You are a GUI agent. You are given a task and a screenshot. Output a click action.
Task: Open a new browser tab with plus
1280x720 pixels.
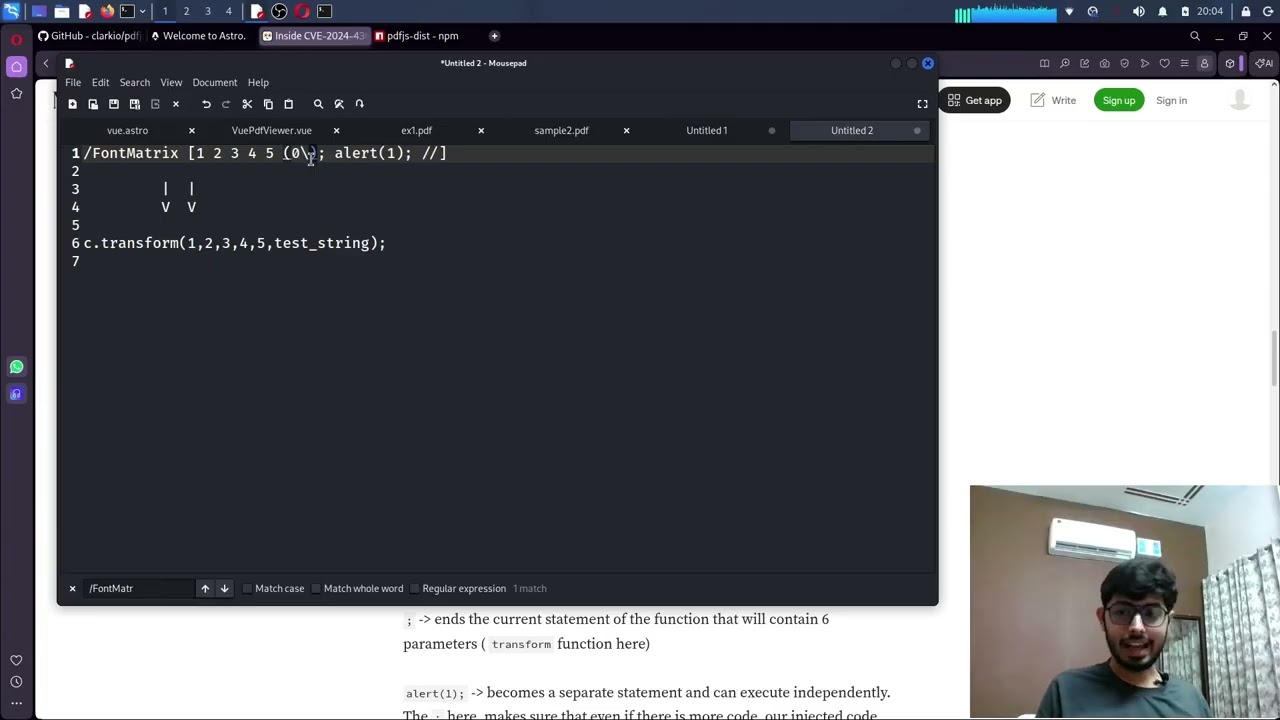(494, 36)
